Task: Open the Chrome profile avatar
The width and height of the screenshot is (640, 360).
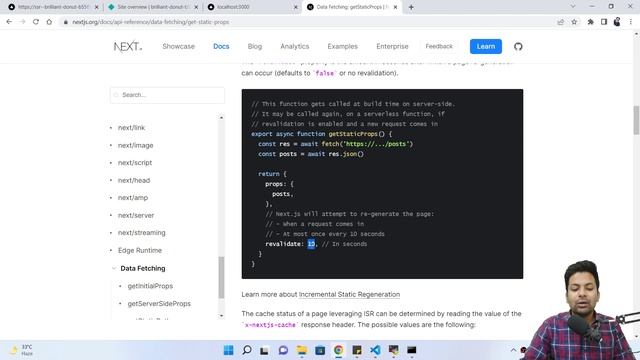Action: [617, 22]
